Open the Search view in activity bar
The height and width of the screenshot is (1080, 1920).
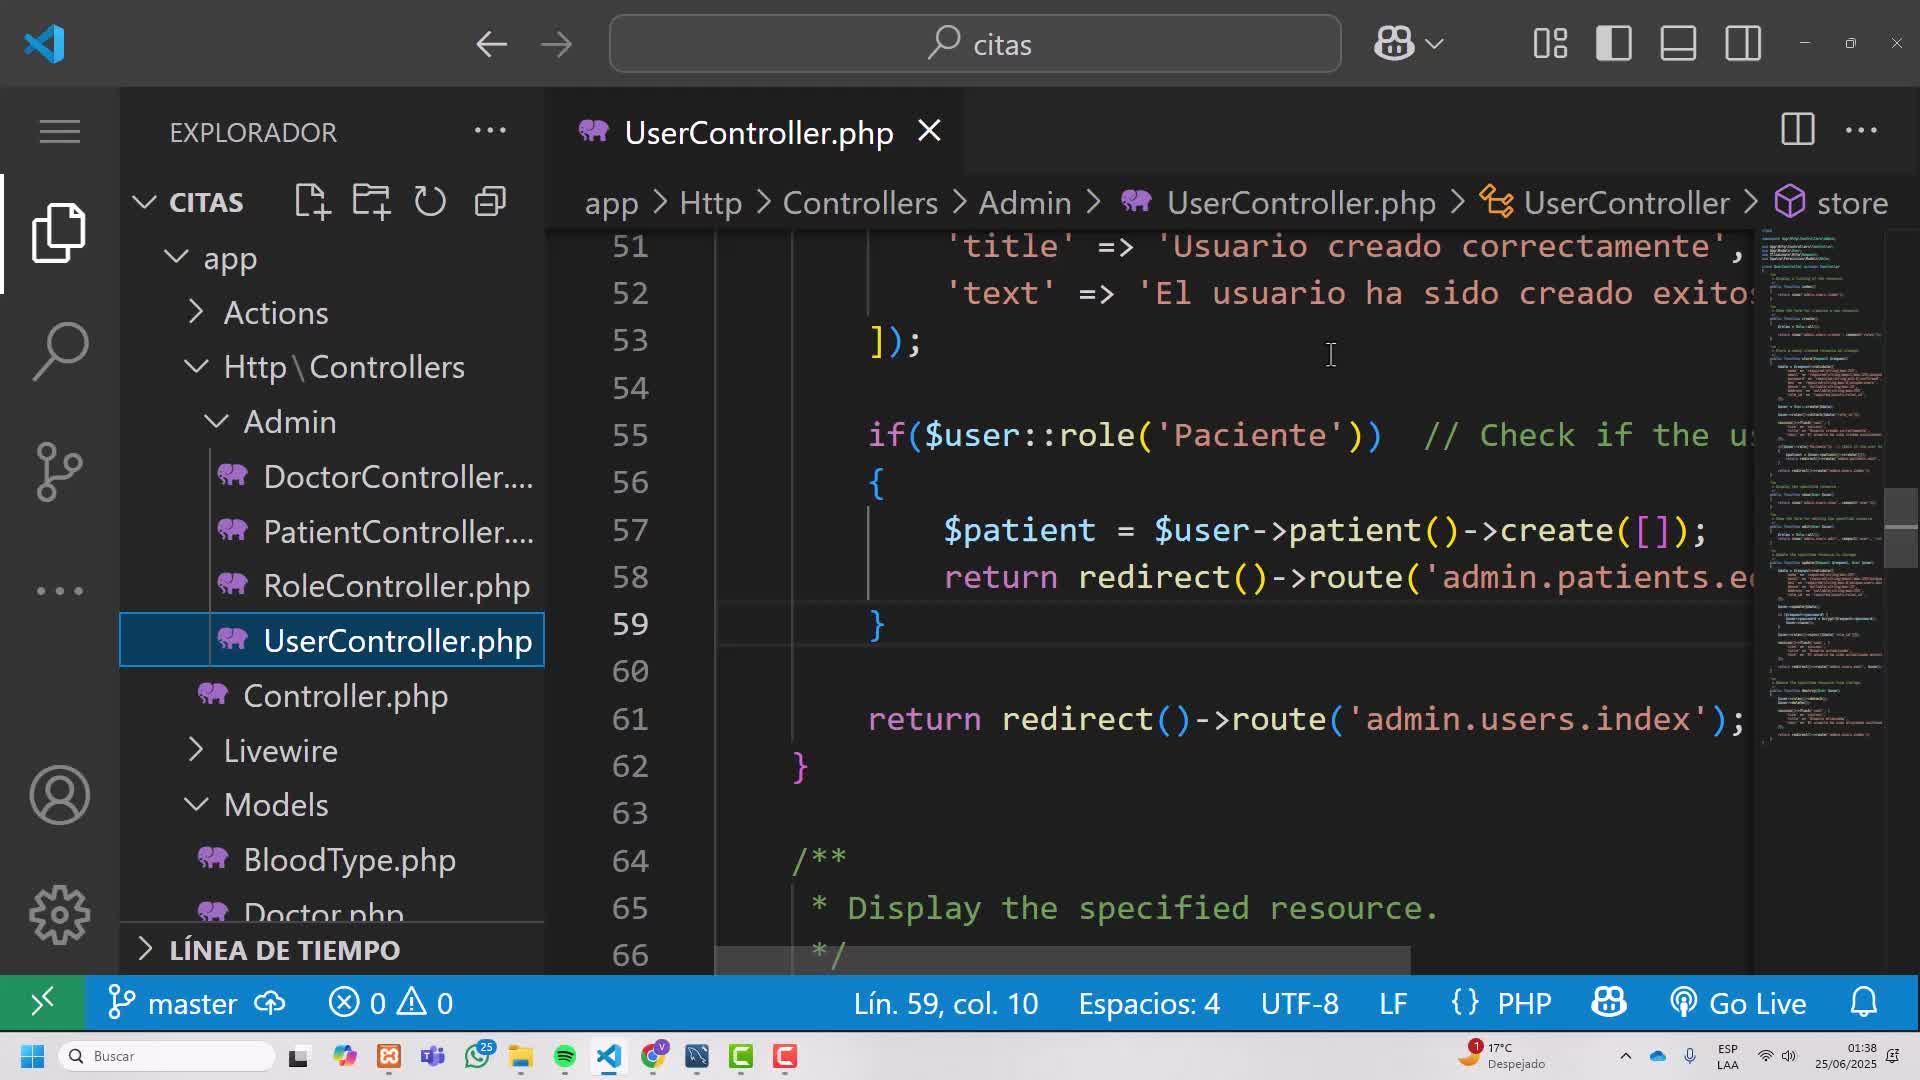tap(60, 351)
